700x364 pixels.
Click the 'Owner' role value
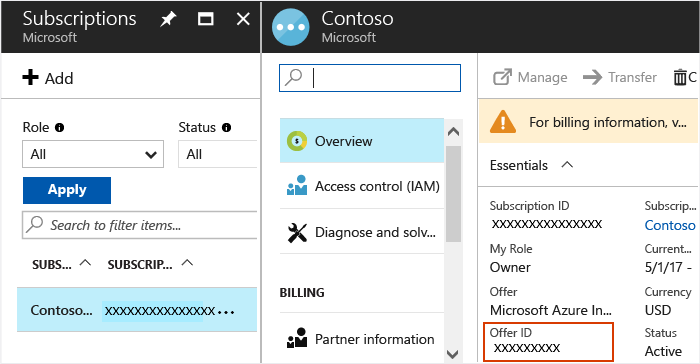click(x=510, y=267)
